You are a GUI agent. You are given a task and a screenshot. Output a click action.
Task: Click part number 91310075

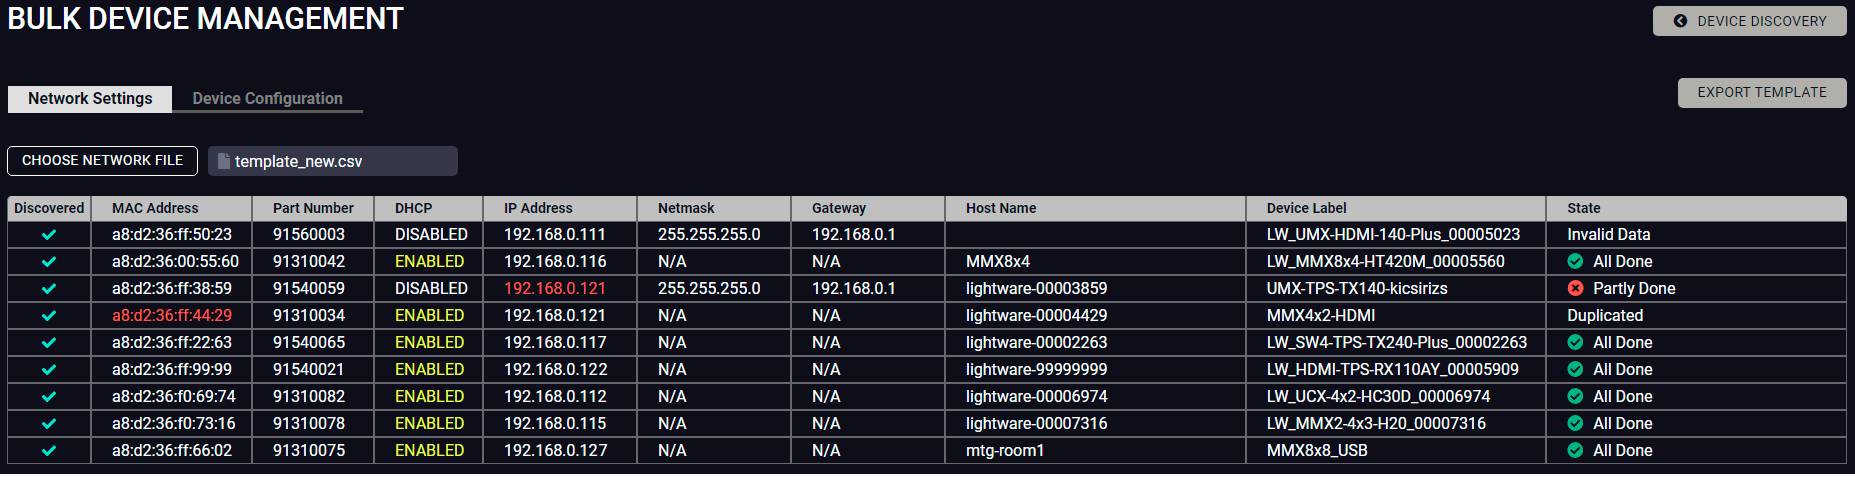pyautogui.click(x=309, y=450)
